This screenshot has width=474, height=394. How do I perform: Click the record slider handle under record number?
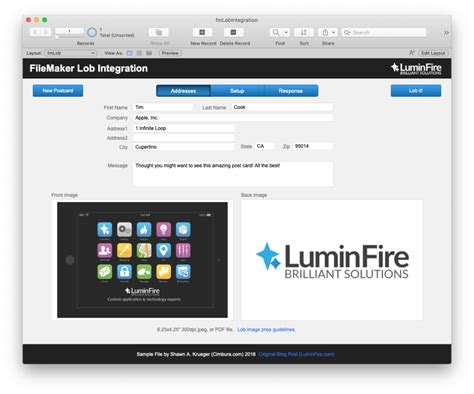point(57,37)
